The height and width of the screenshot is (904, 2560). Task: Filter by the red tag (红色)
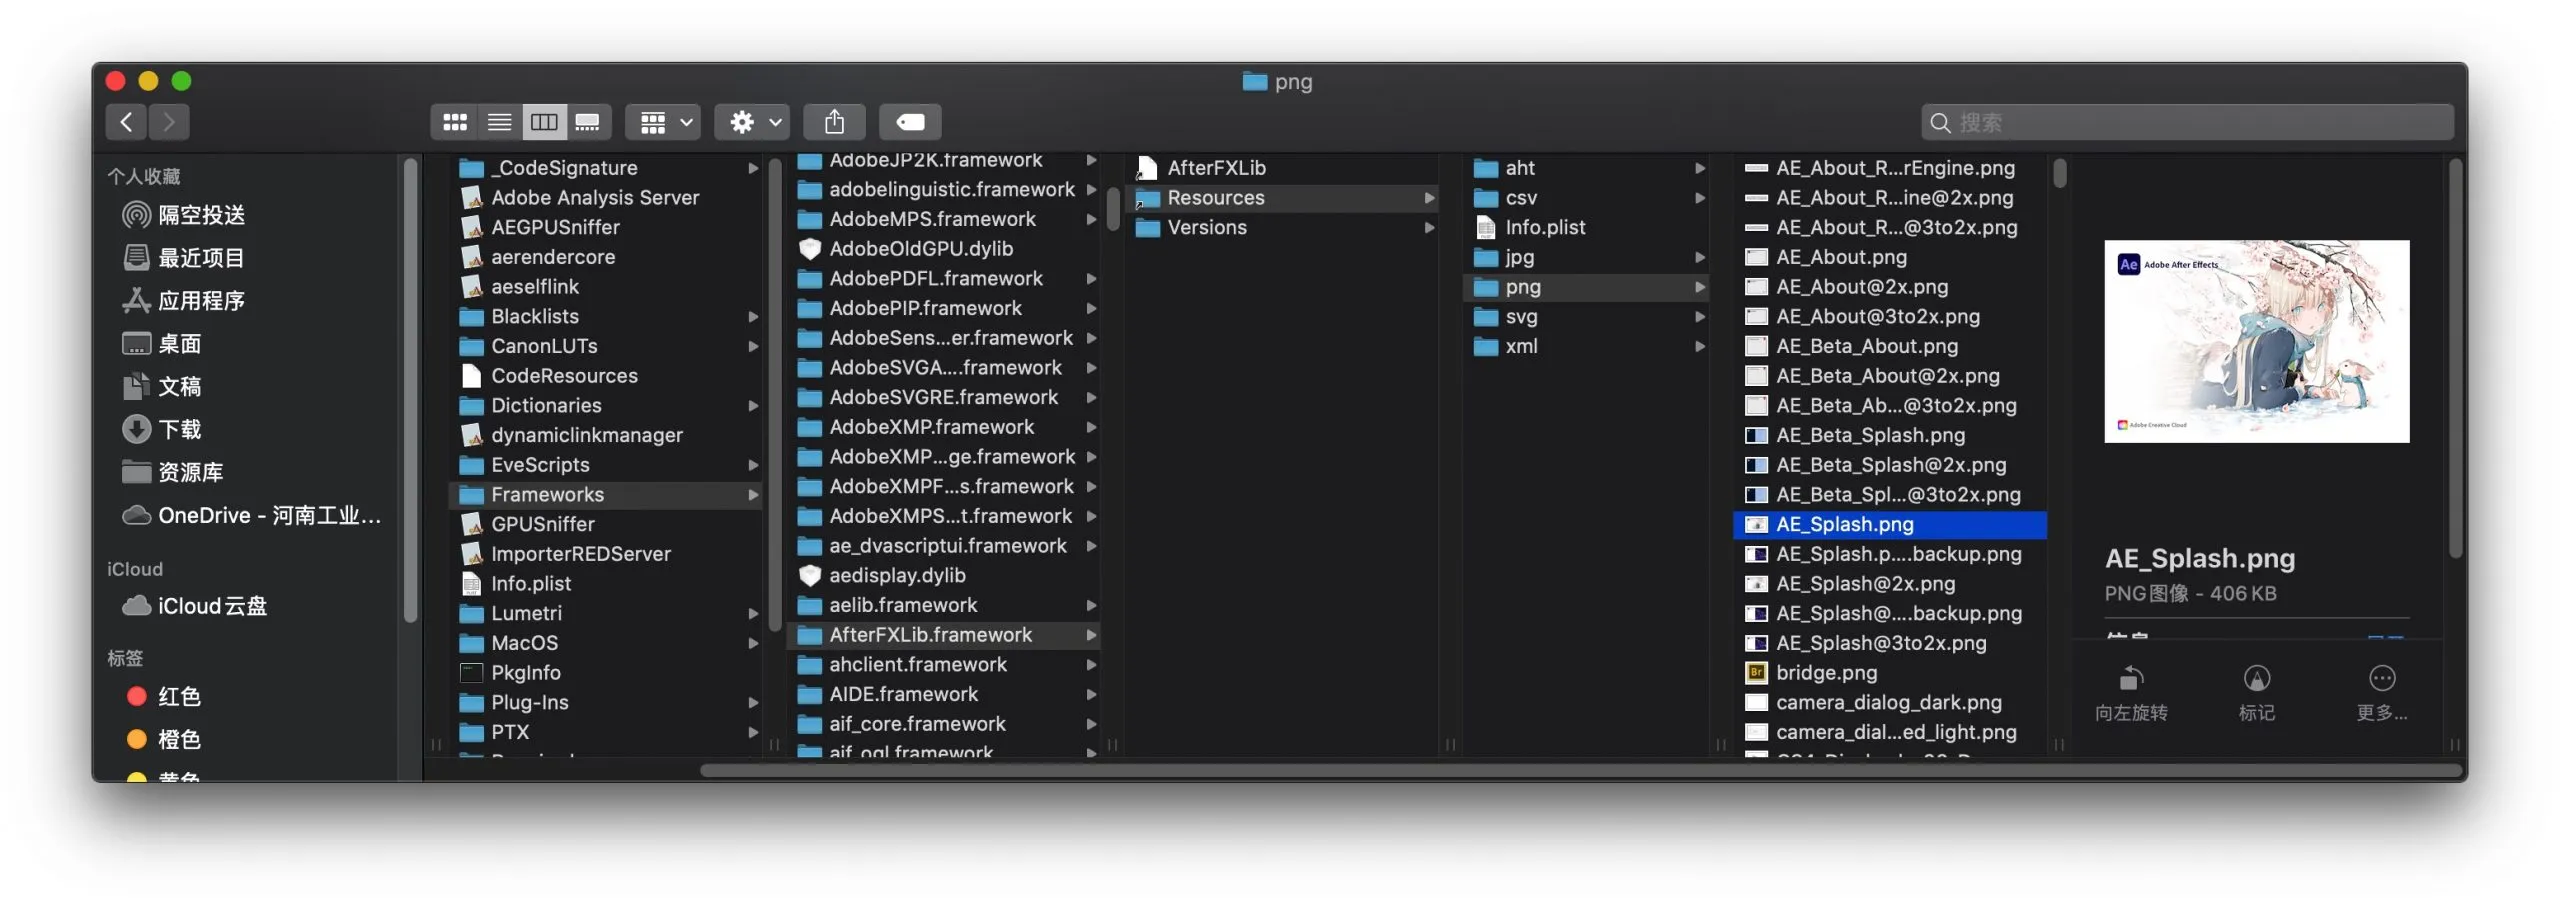(x=165, y=697)
